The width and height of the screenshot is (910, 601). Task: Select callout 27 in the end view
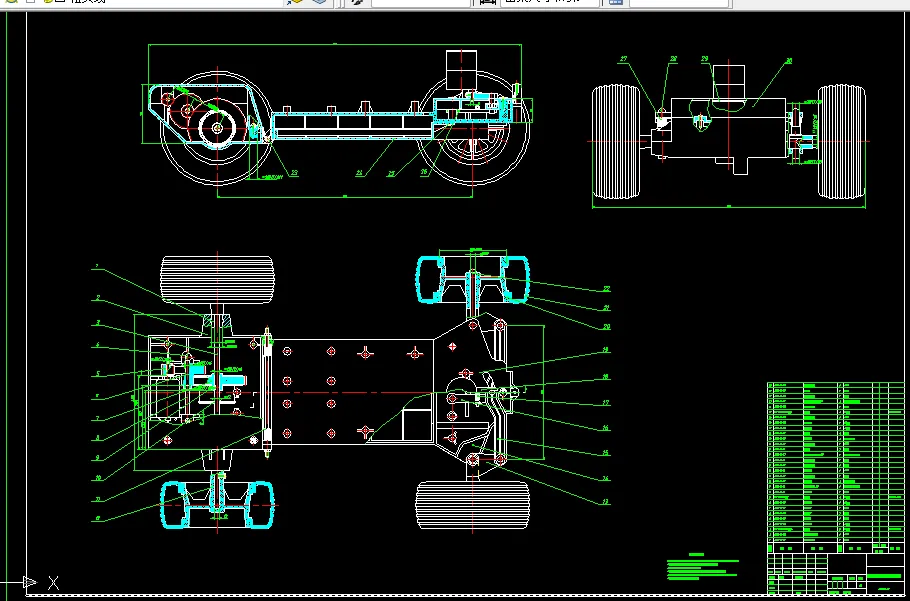coord(624,59)
